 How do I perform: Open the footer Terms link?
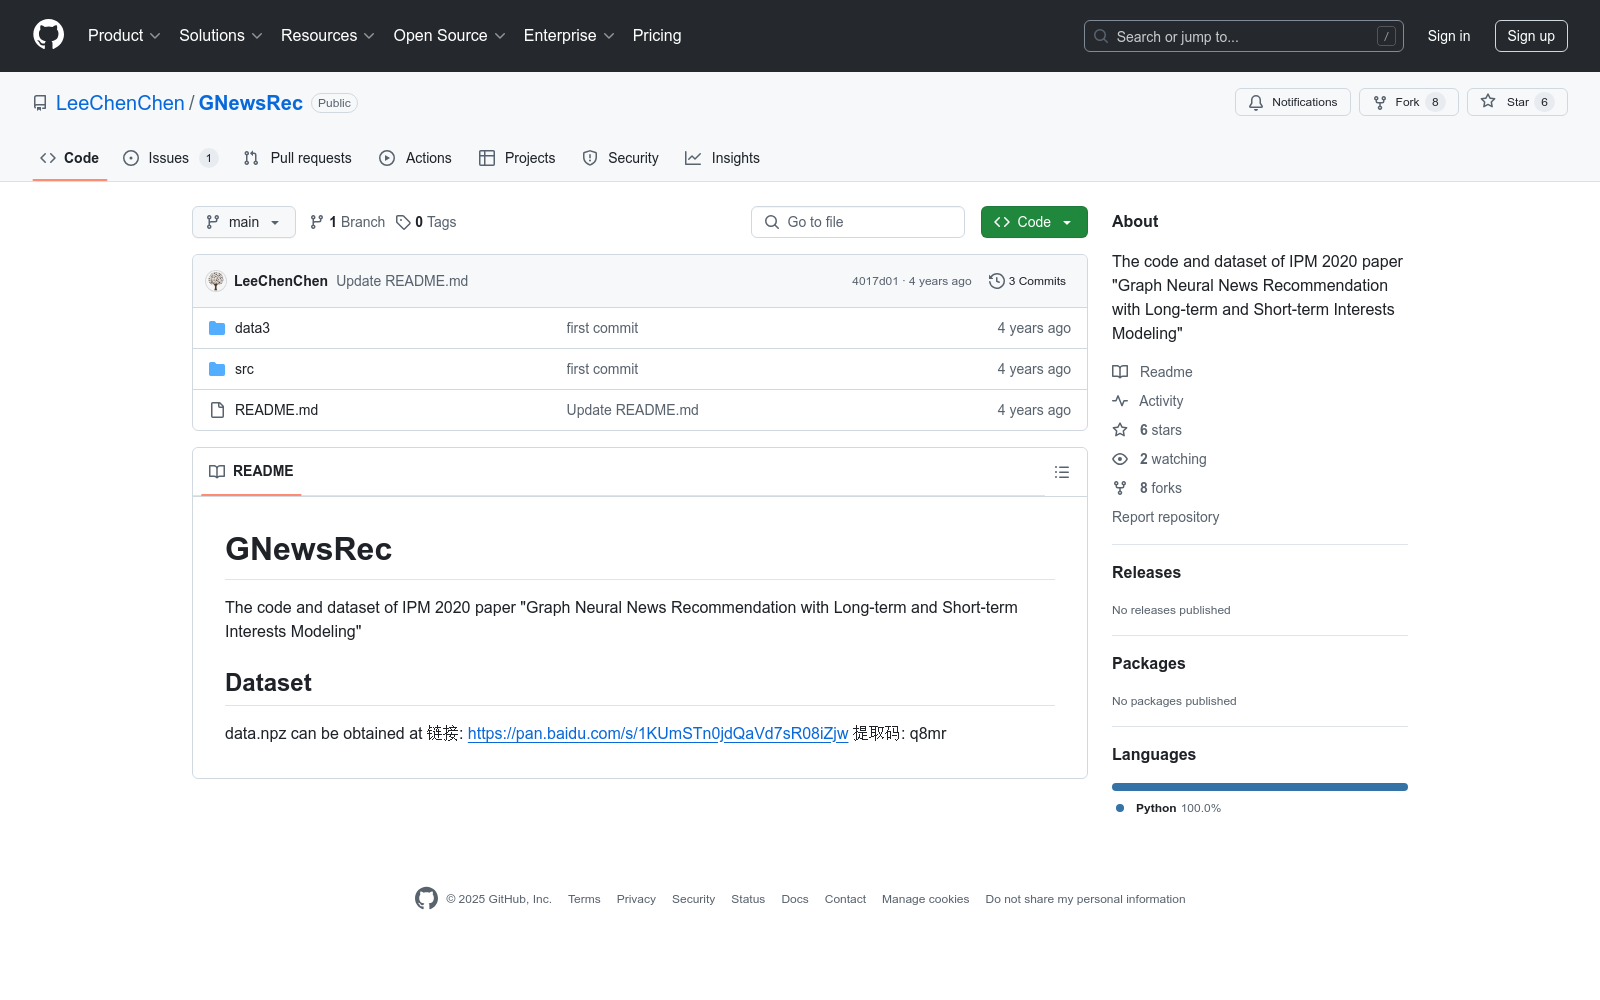[x=584, y=899]
